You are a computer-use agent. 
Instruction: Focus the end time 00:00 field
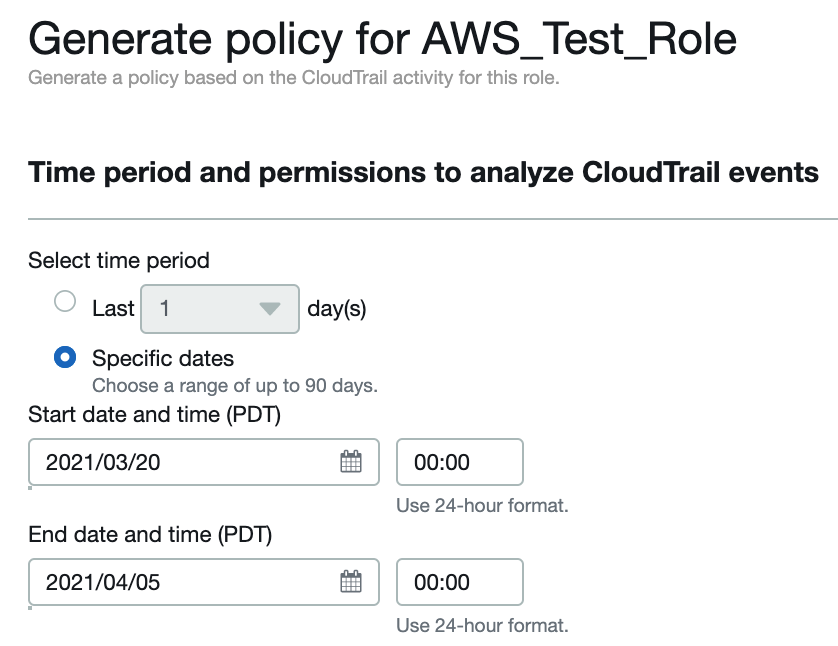click(x=459, y=581)
